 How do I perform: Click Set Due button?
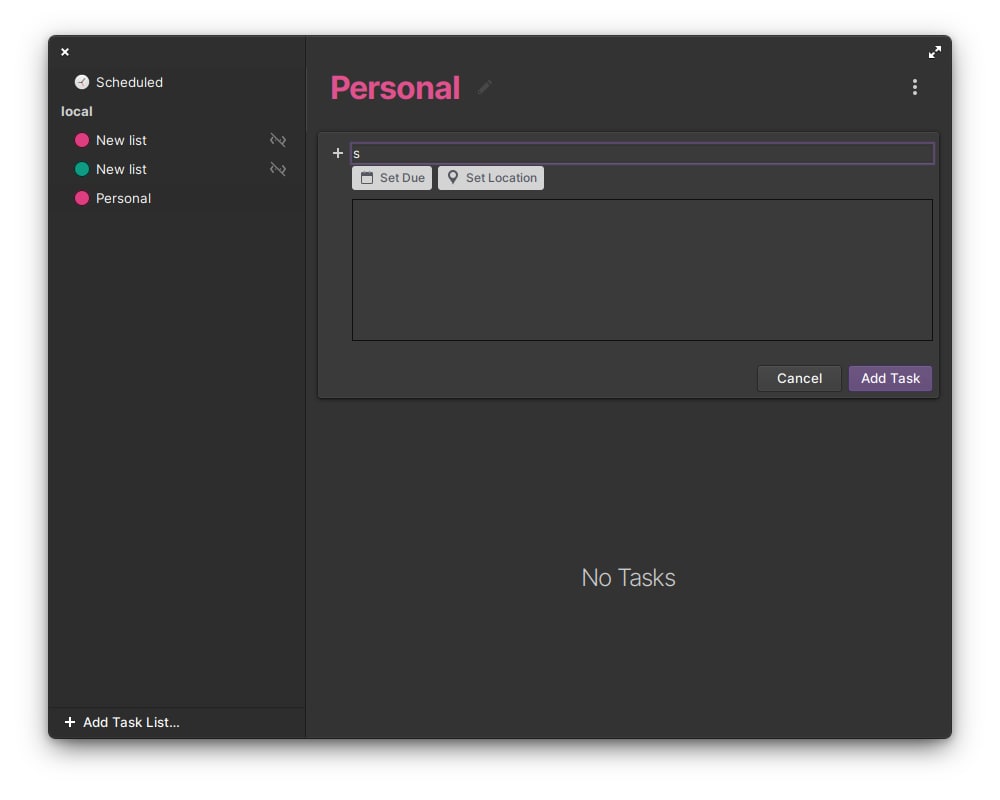(392, 178)
